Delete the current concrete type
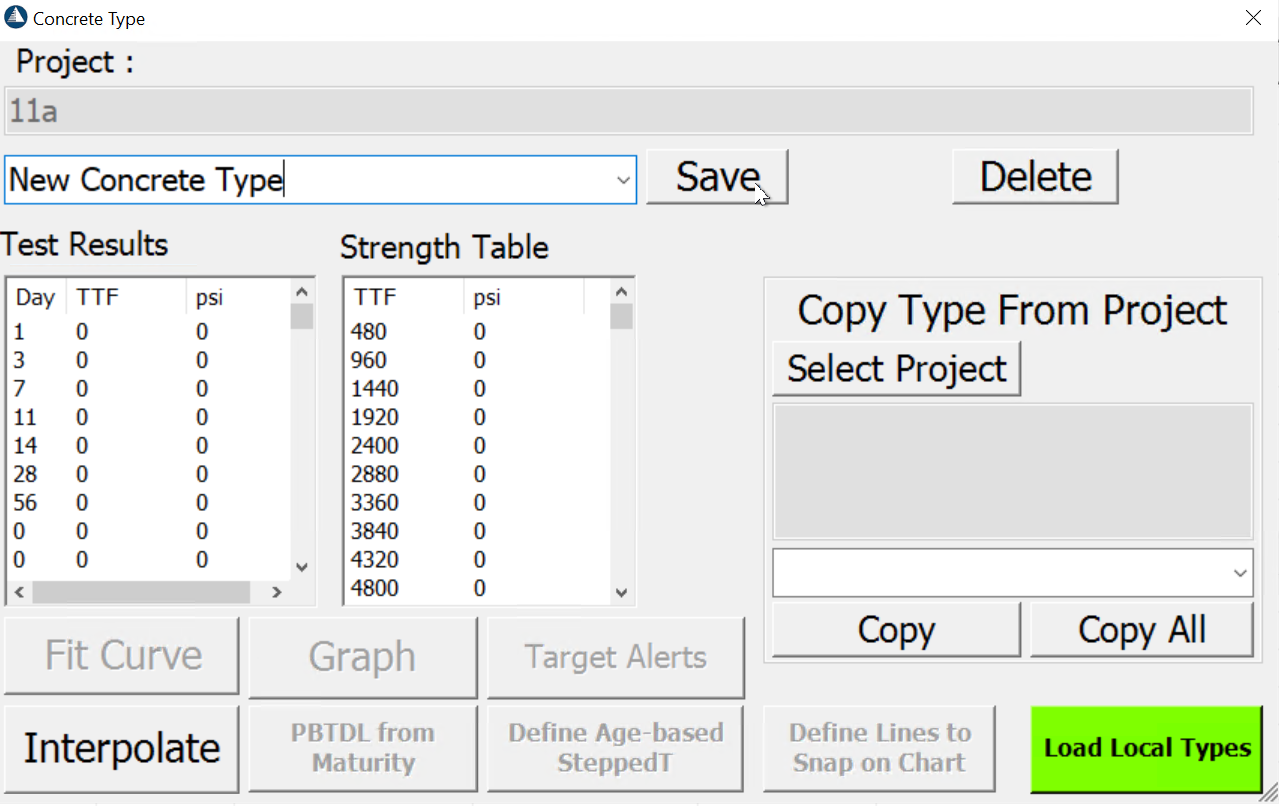 point(1034,177)
